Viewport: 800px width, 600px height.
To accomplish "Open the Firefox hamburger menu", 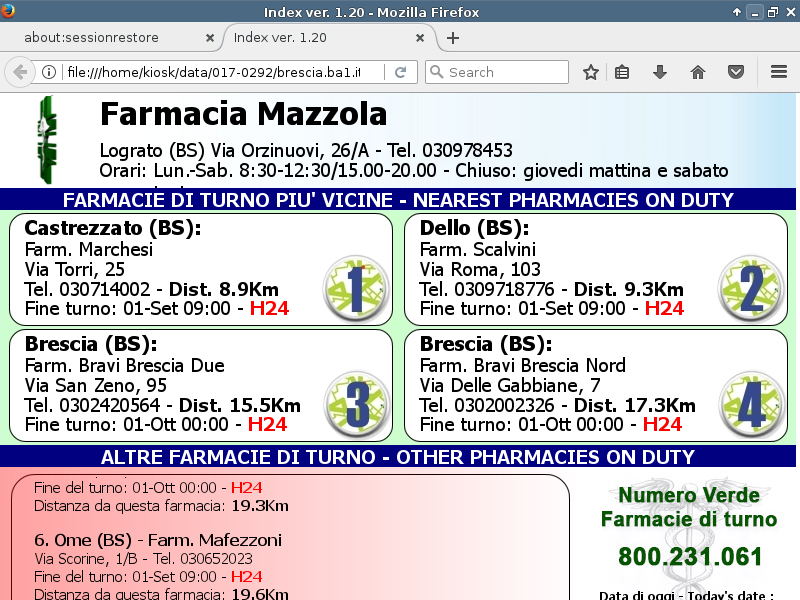I will pos(779,72).
